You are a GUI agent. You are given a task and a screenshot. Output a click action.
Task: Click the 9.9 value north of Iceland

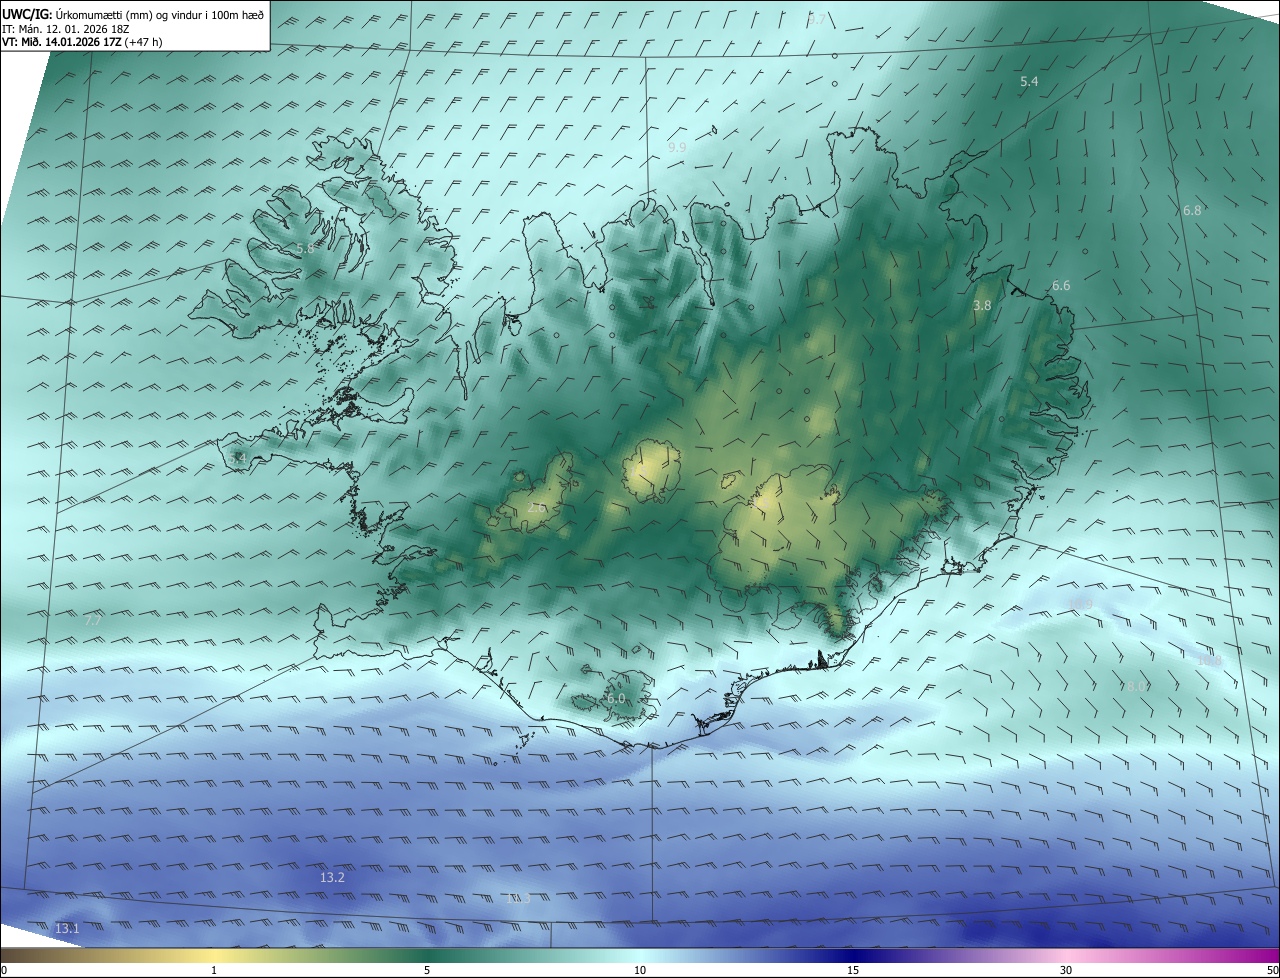click(x=677, y=147)
